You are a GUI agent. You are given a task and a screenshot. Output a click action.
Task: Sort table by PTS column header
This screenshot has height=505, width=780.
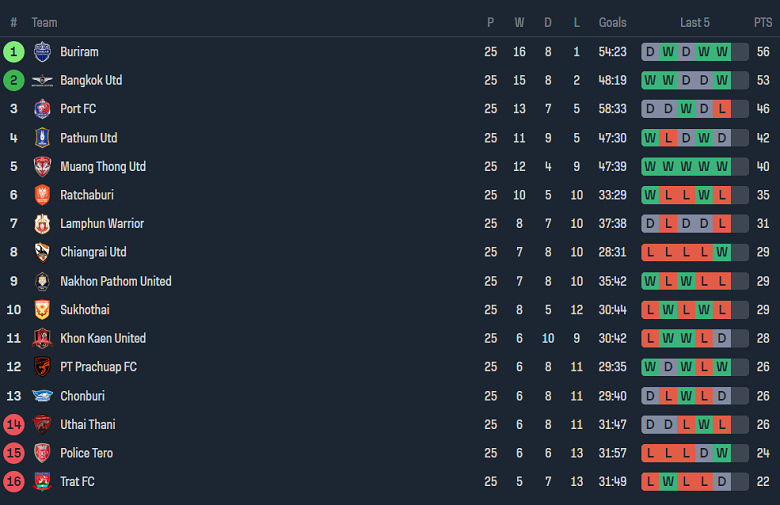pos(763,22)
